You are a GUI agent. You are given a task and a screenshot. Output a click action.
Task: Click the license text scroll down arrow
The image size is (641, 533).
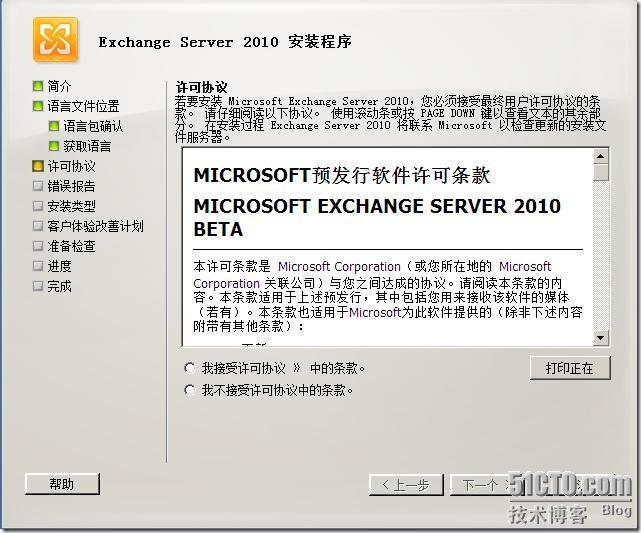[601, 338]
